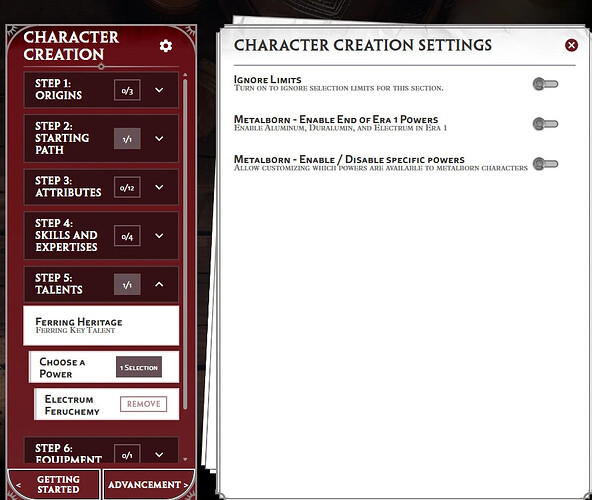Click the 1/1 counter for Talents
The height and width of the screenshot is (500, 592).
127,284
